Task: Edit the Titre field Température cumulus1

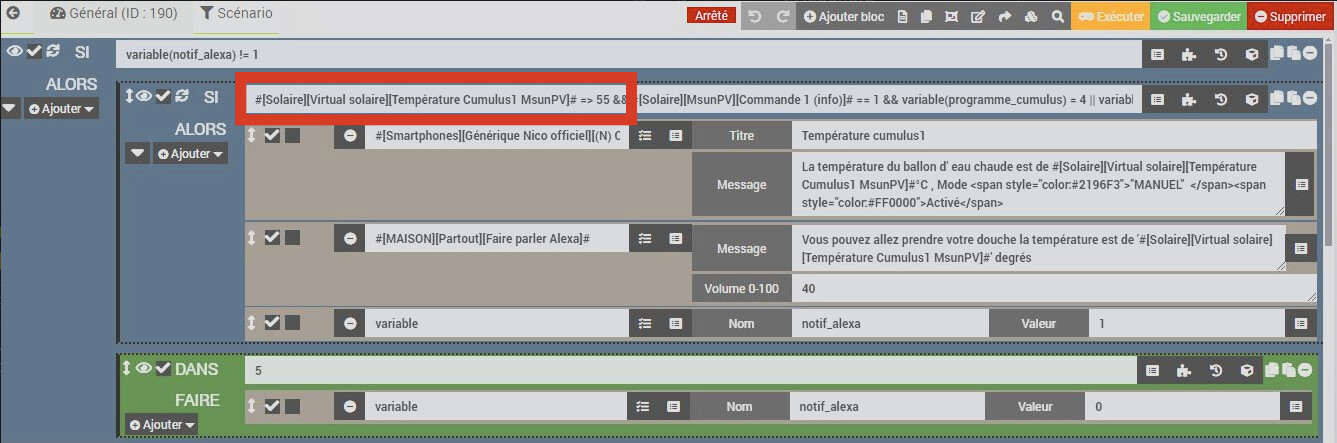Action: [x=1053, y=135]
